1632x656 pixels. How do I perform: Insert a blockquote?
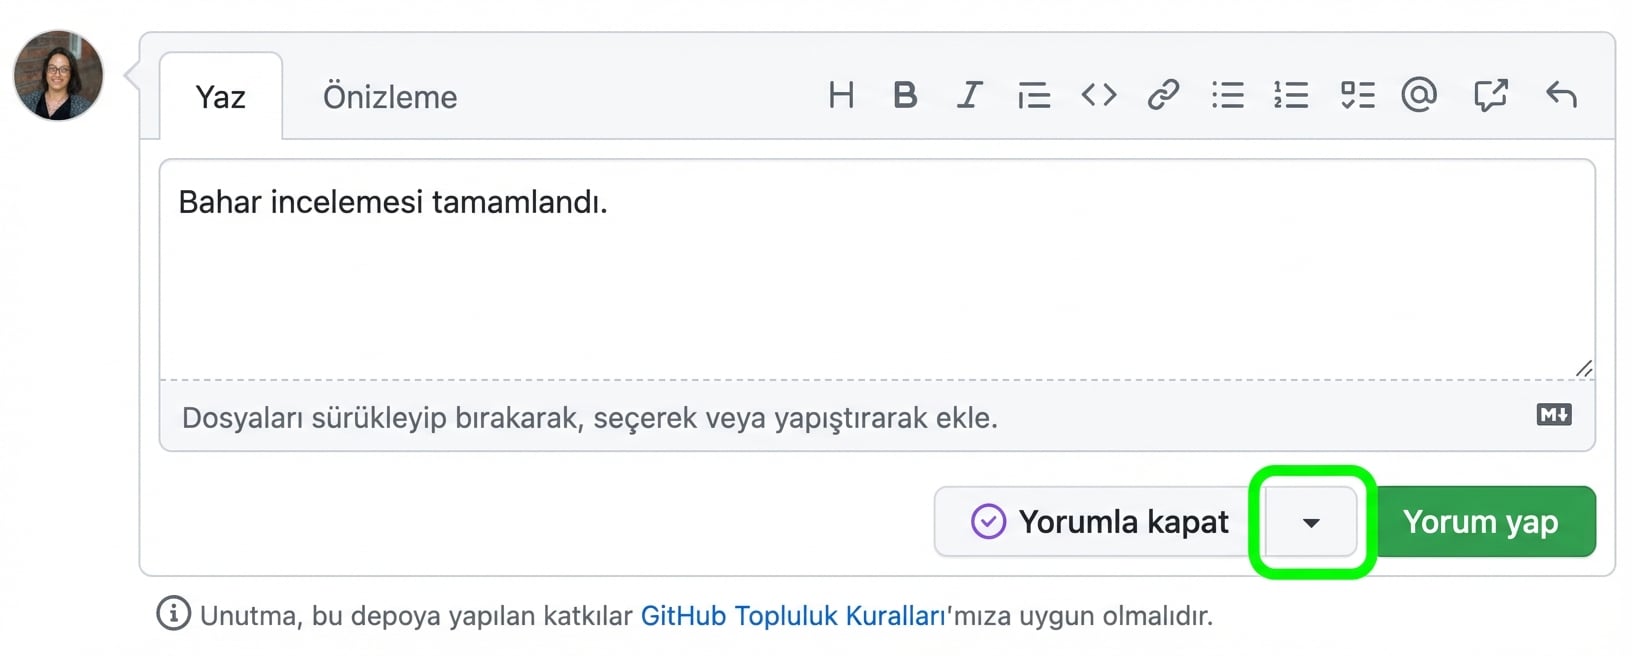click(1034, 95)
